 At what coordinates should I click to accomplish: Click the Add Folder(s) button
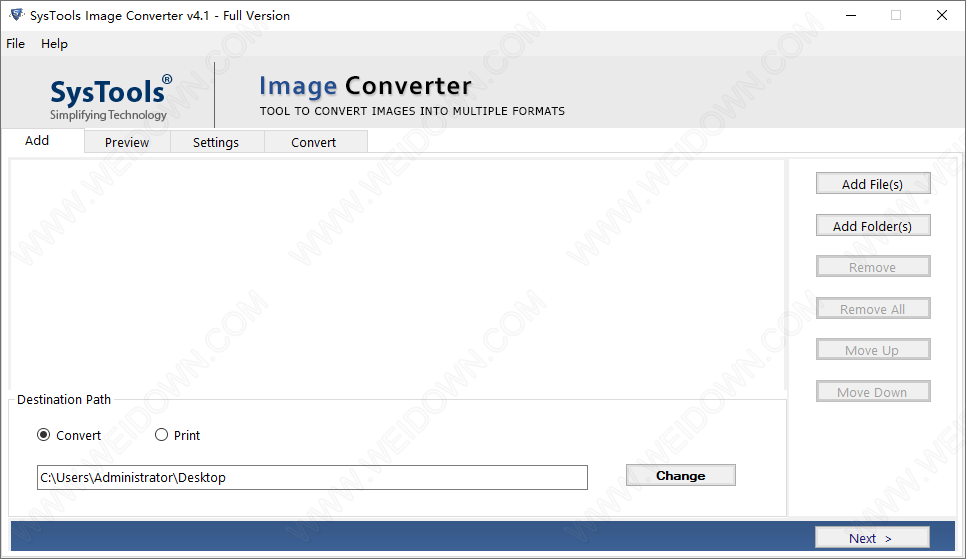click(873, 226)
